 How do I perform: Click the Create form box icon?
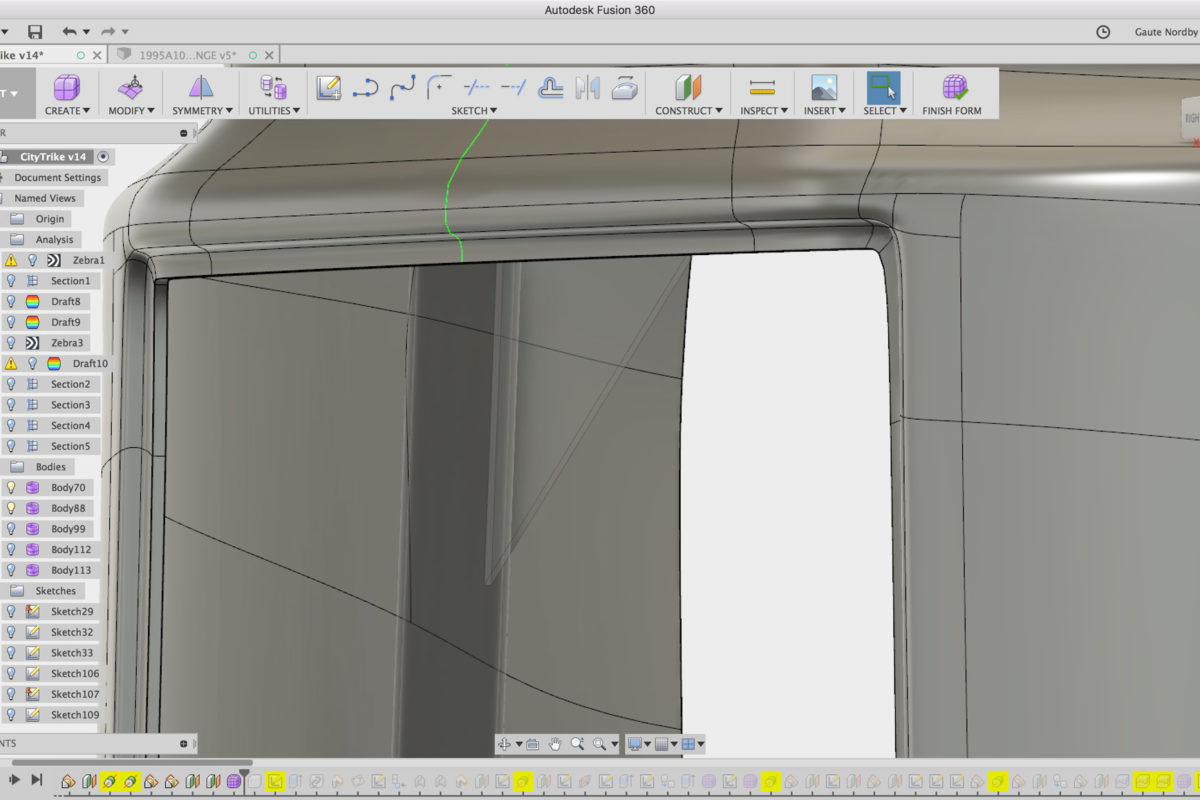click(67, 87)
